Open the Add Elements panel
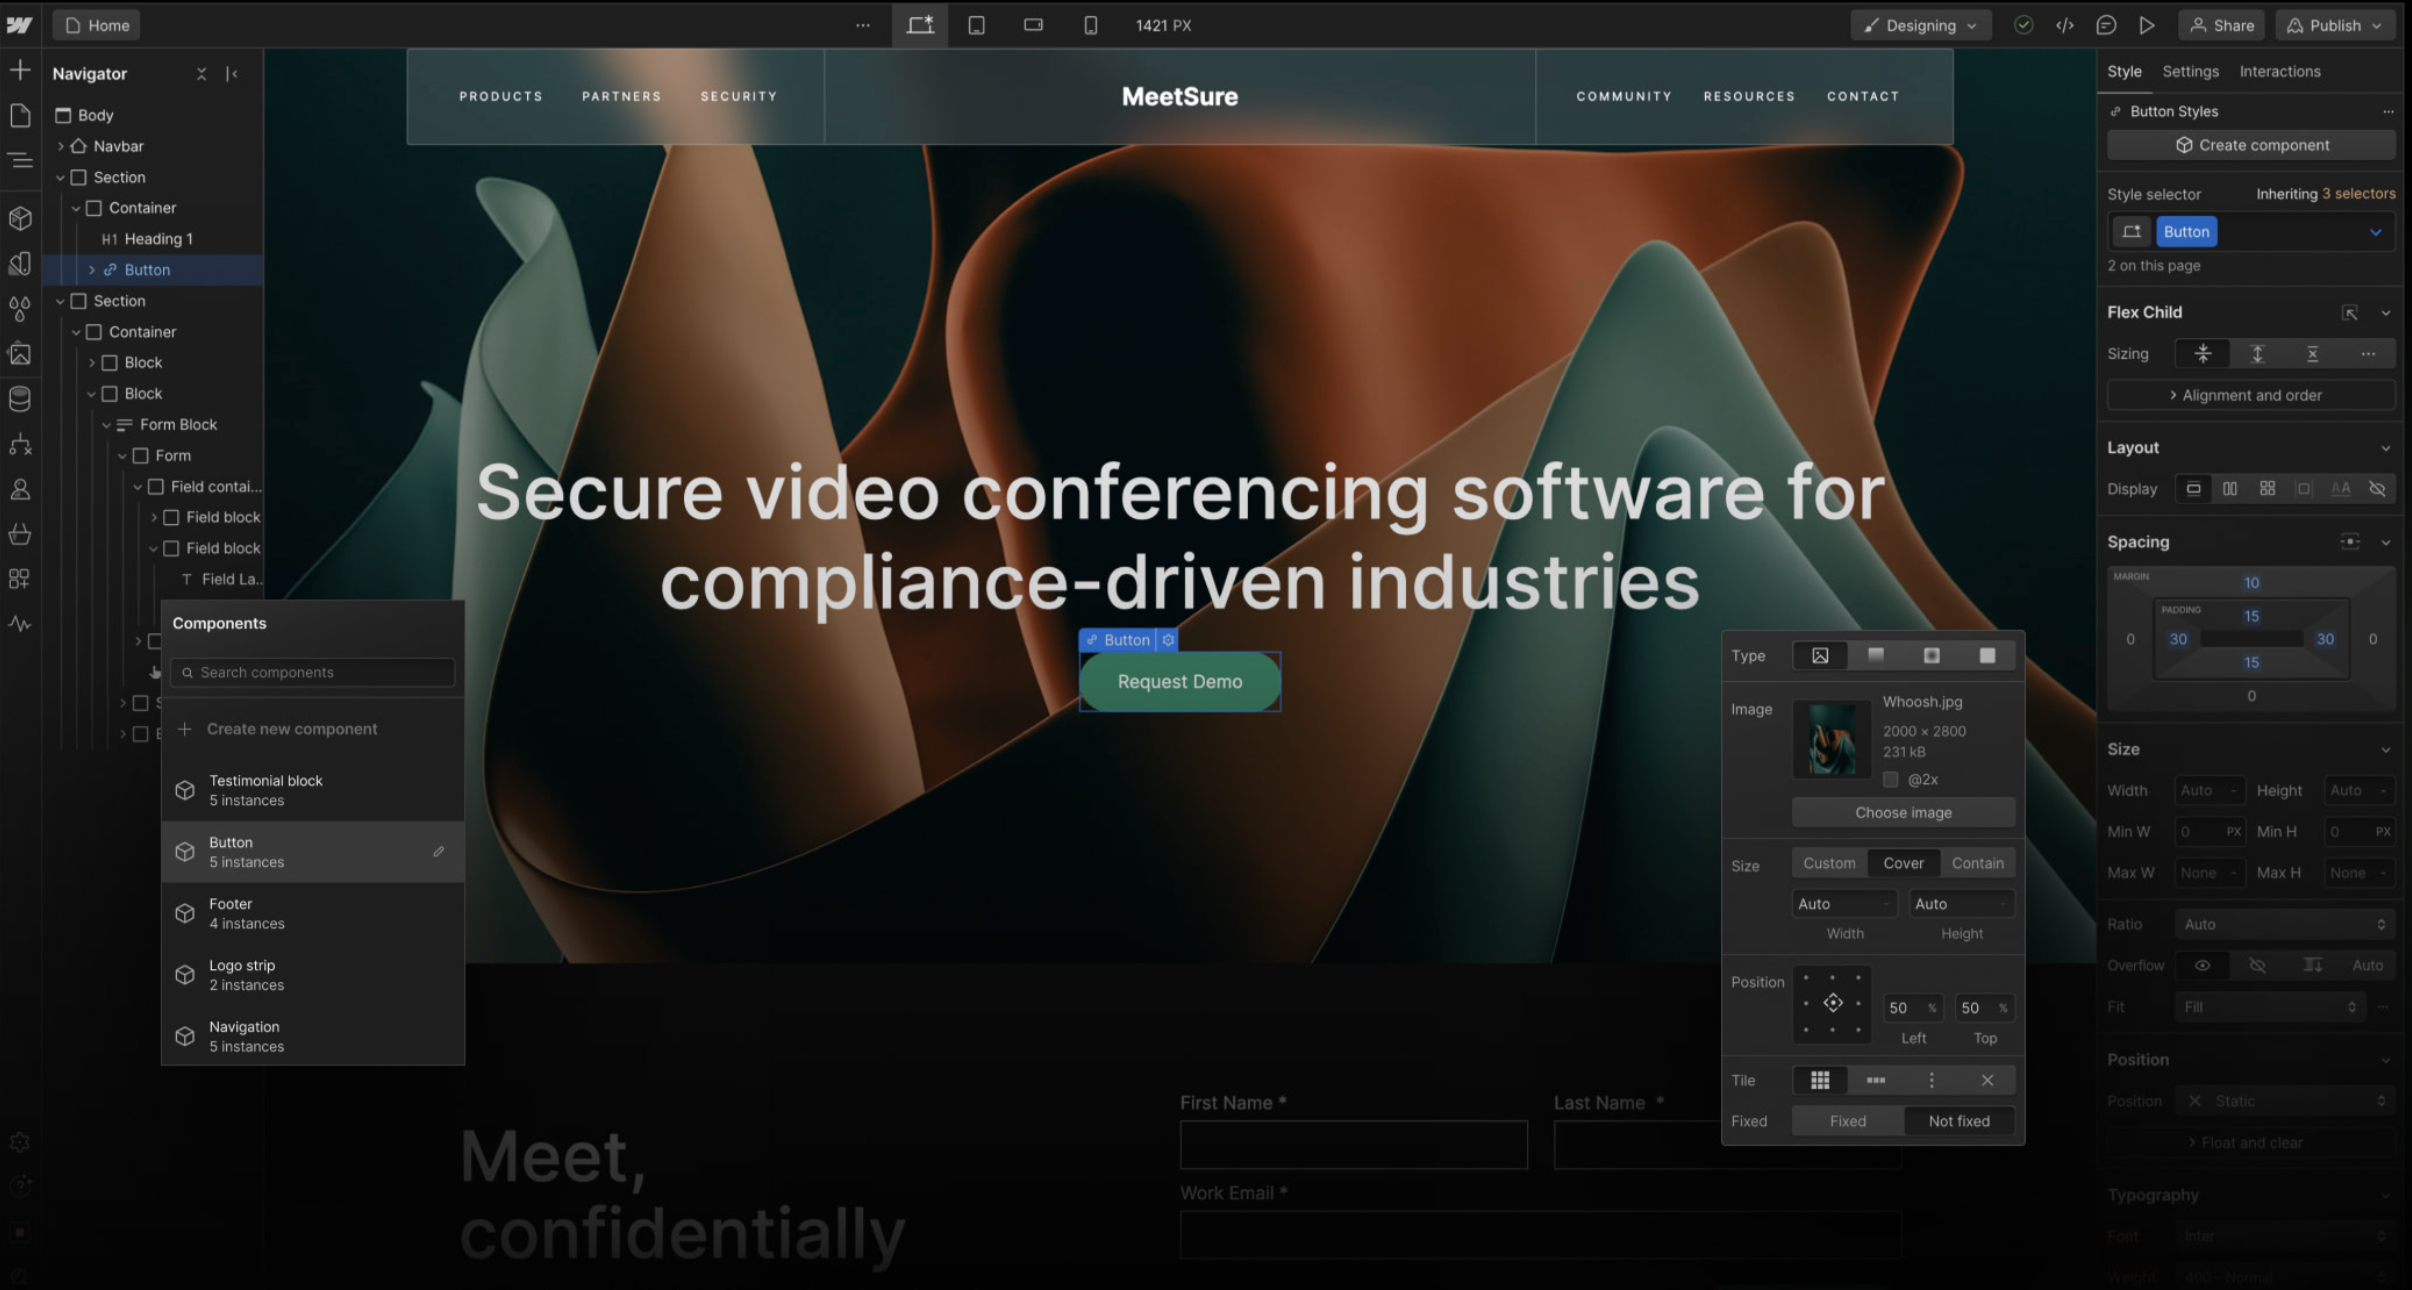2412x1290 pixels. tap(20, 69)
